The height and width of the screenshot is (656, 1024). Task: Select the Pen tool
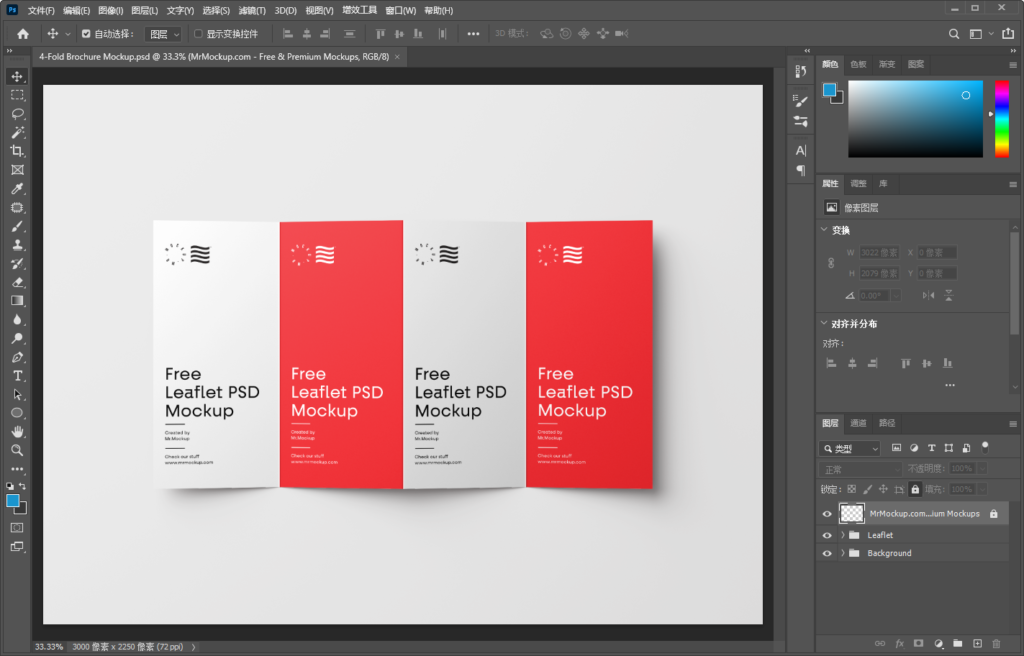[x=17, y=357]
